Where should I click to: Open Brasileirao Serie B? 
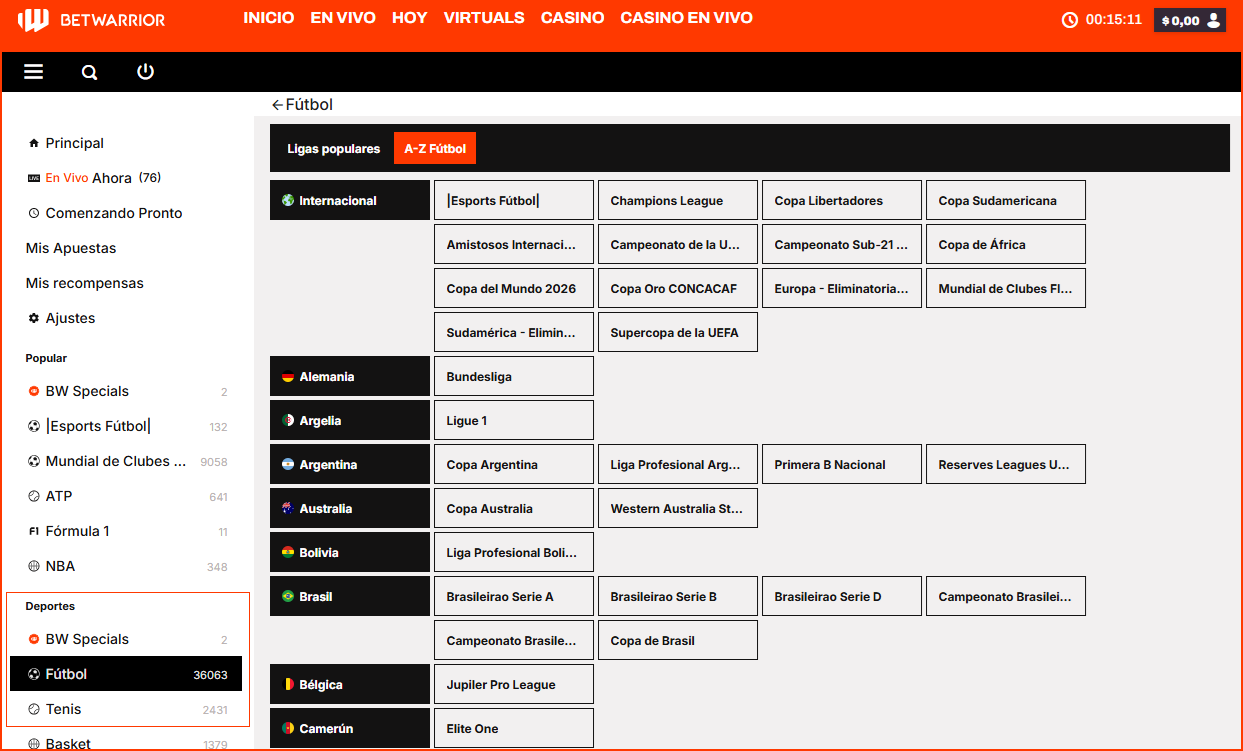678,596
